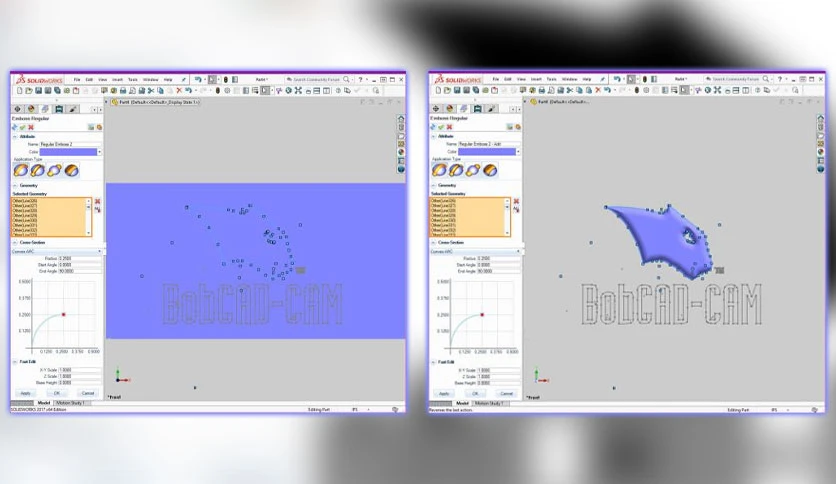Click Save disk icon in right SolidWorks window
836x484 pixels.
(x=457, y=91)
